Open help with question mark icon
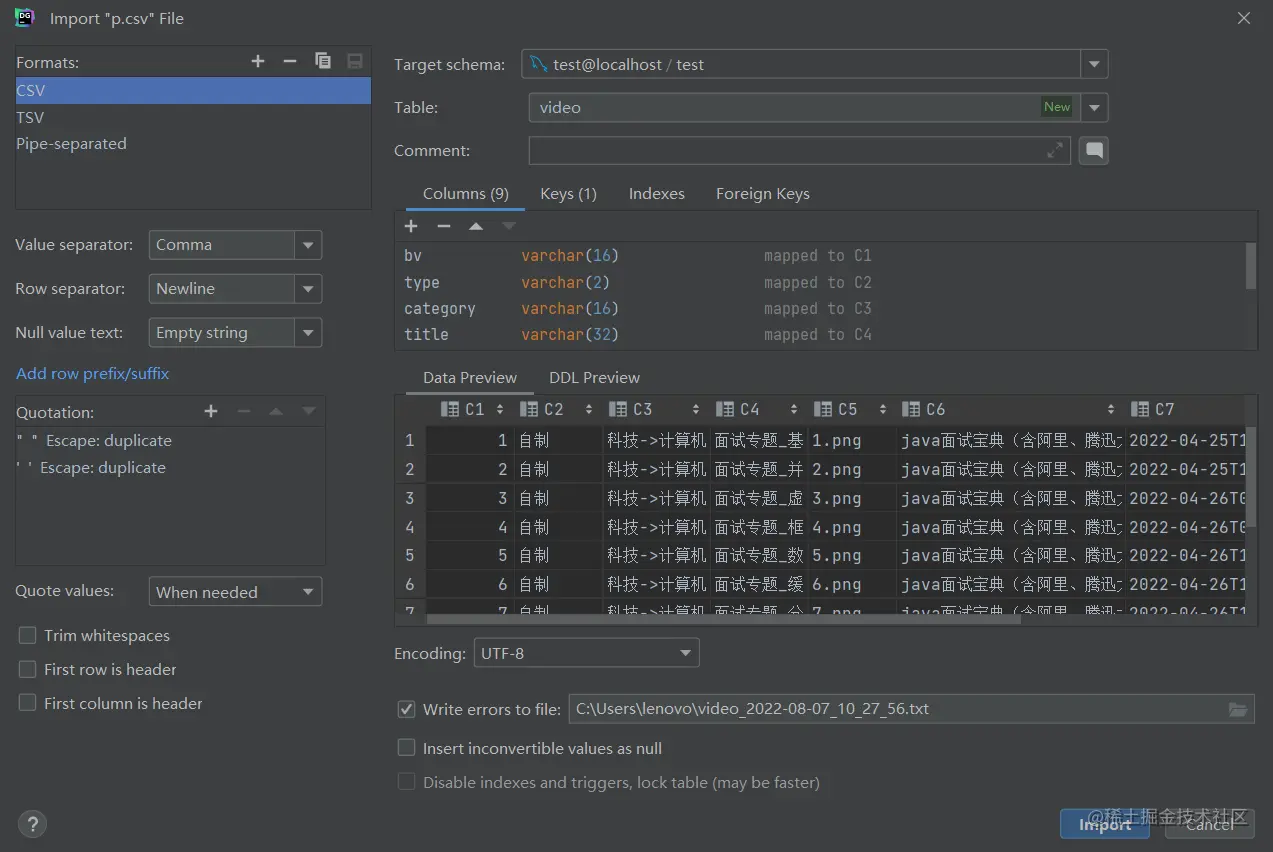This screenshot has height=852, width=1273. (x=32, y=824)
